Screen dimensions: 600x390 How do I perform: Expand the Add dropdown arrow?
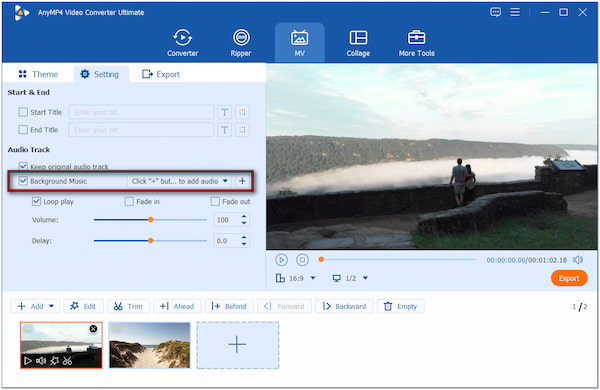pyautogui.click(x=52, y=306)
